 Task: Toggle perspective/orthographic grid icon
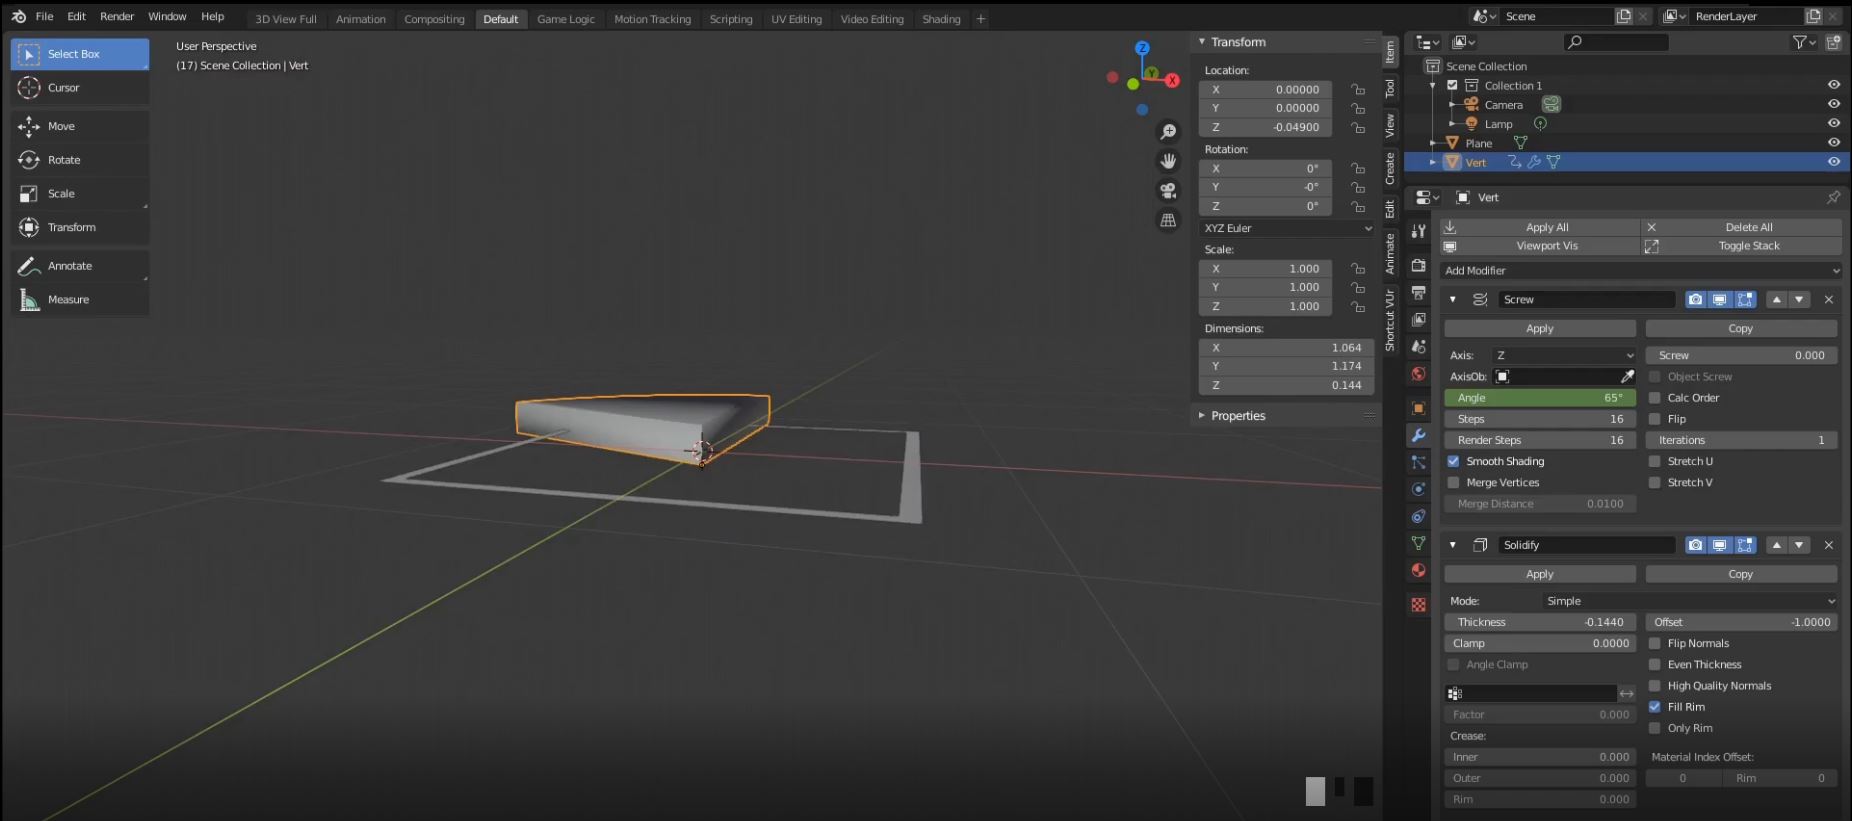click(x=1167, y=220)
